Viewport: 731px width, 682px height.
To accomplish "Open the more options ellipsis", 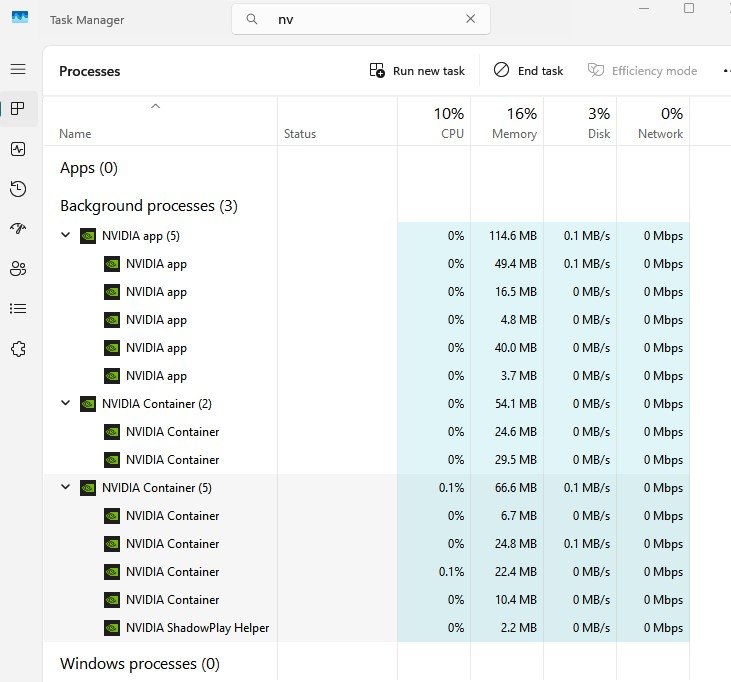I will tap(726, 70).
